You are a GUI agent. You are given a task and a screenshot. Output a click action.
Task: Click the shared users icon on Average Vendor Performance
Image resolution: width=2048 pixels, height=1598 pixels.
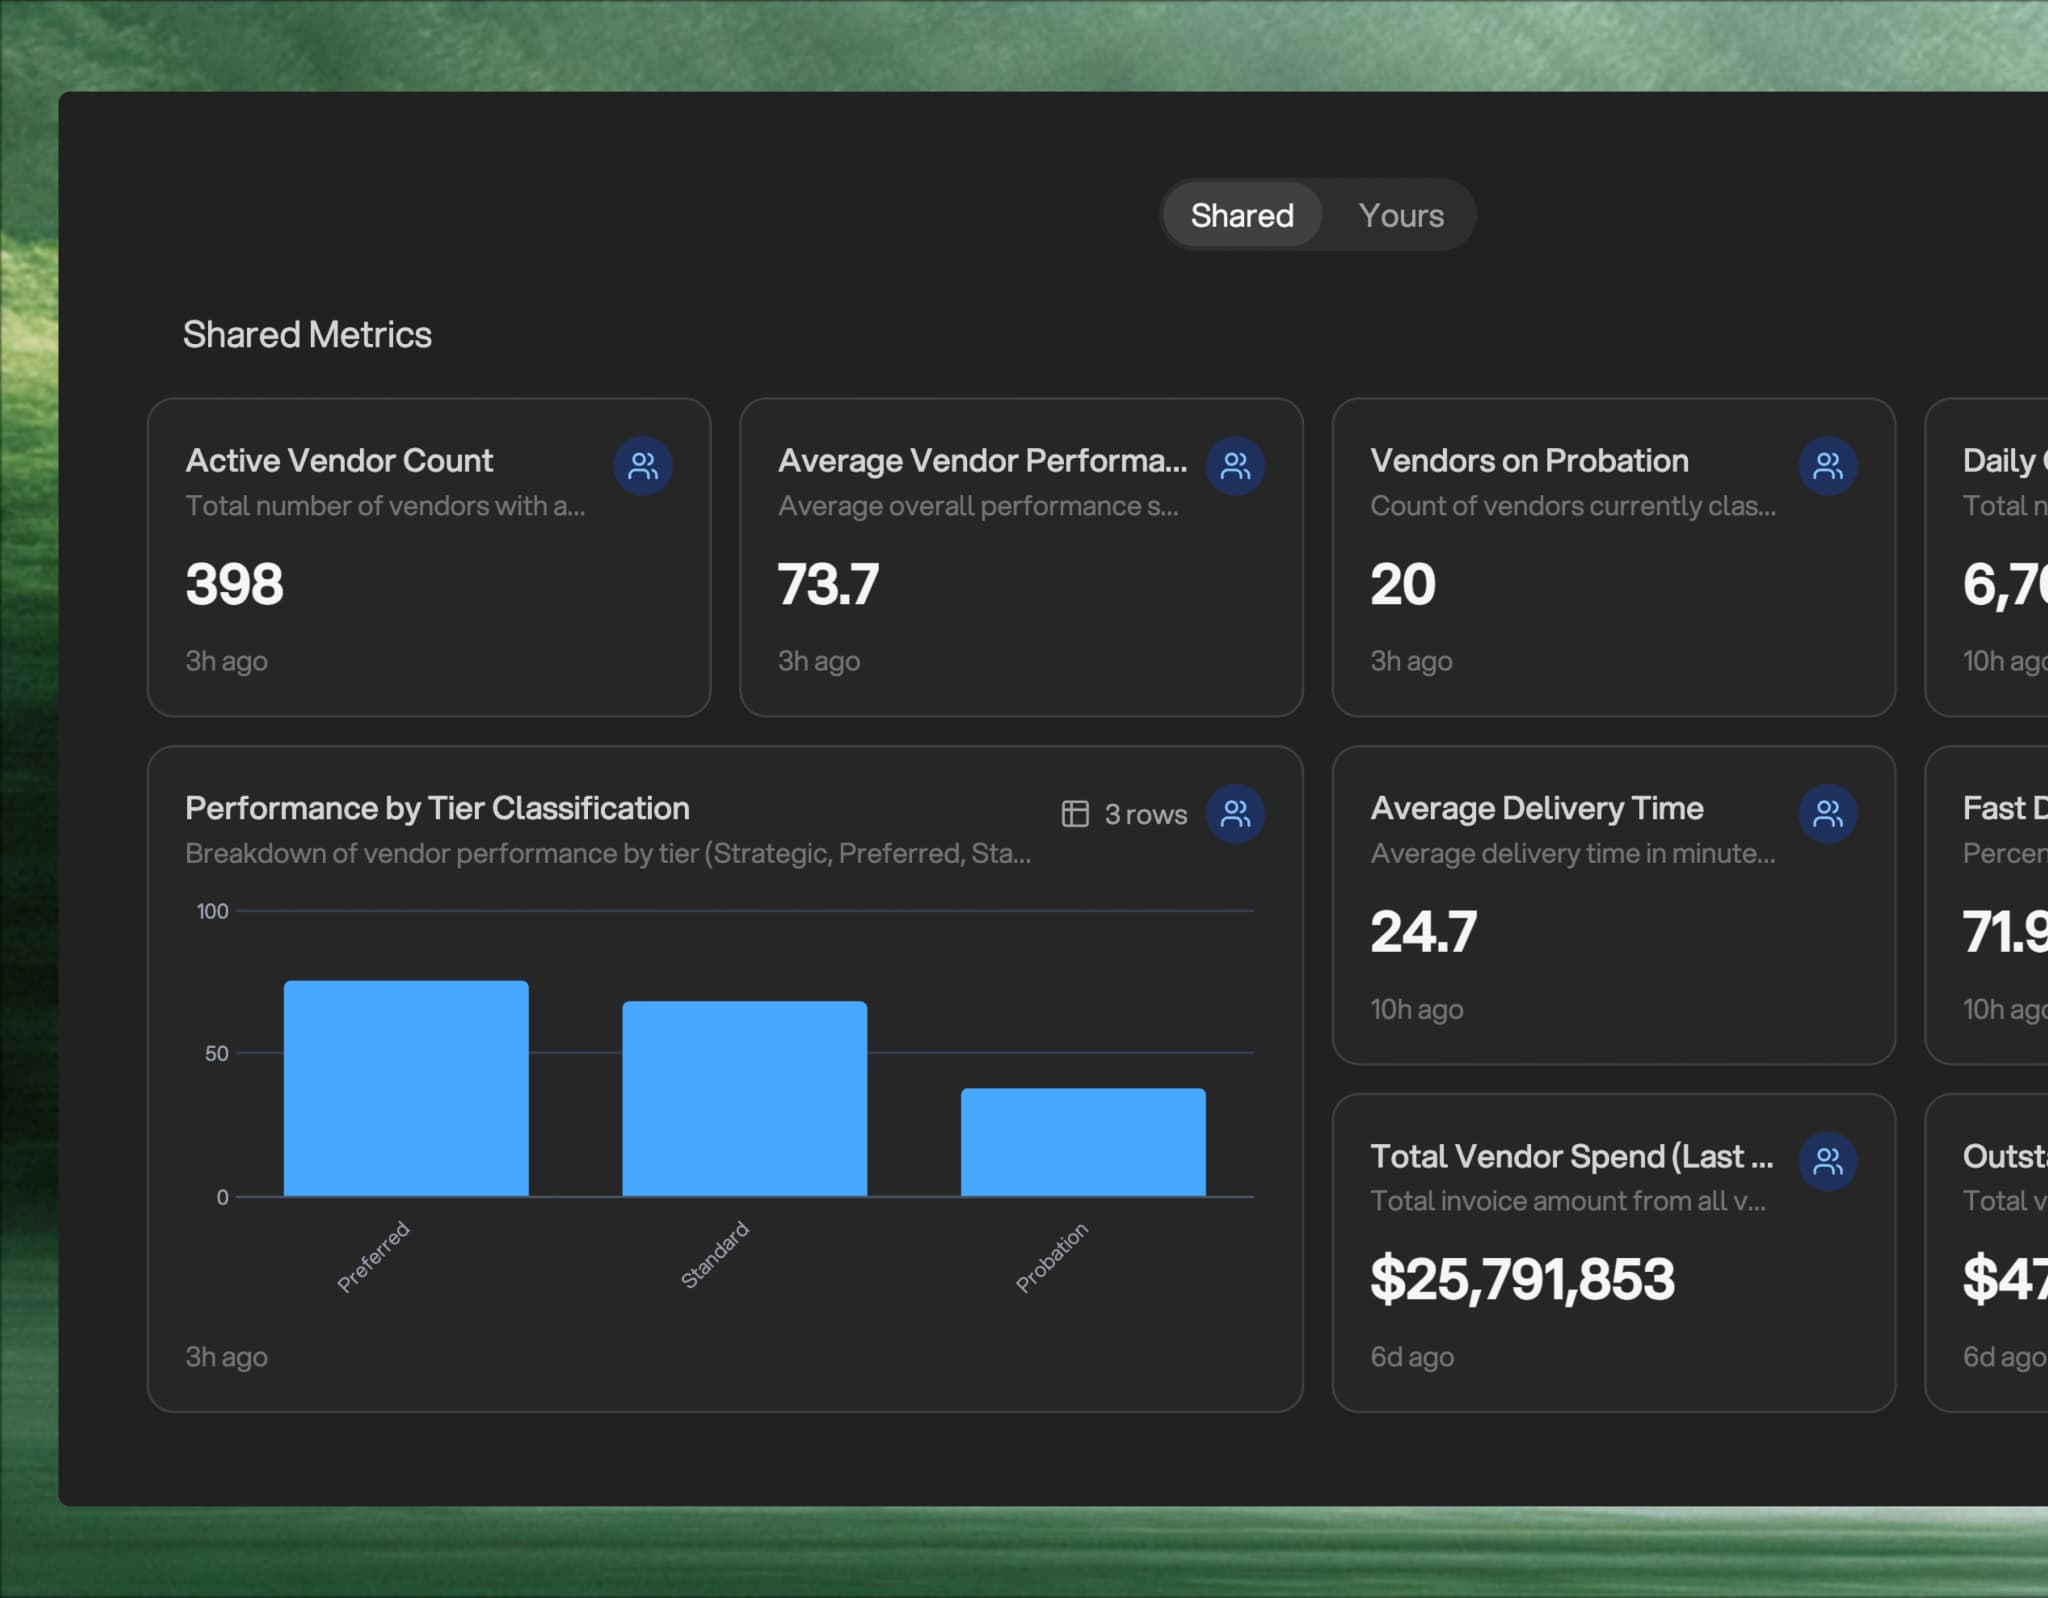pos(1236,466)
